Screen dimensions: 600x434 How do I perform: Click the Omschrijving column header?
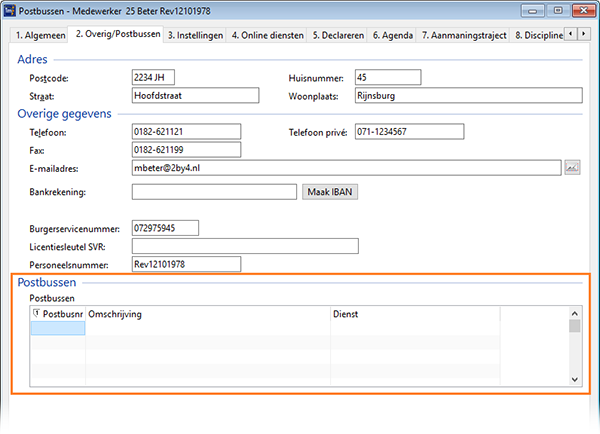tap(208, 314)
